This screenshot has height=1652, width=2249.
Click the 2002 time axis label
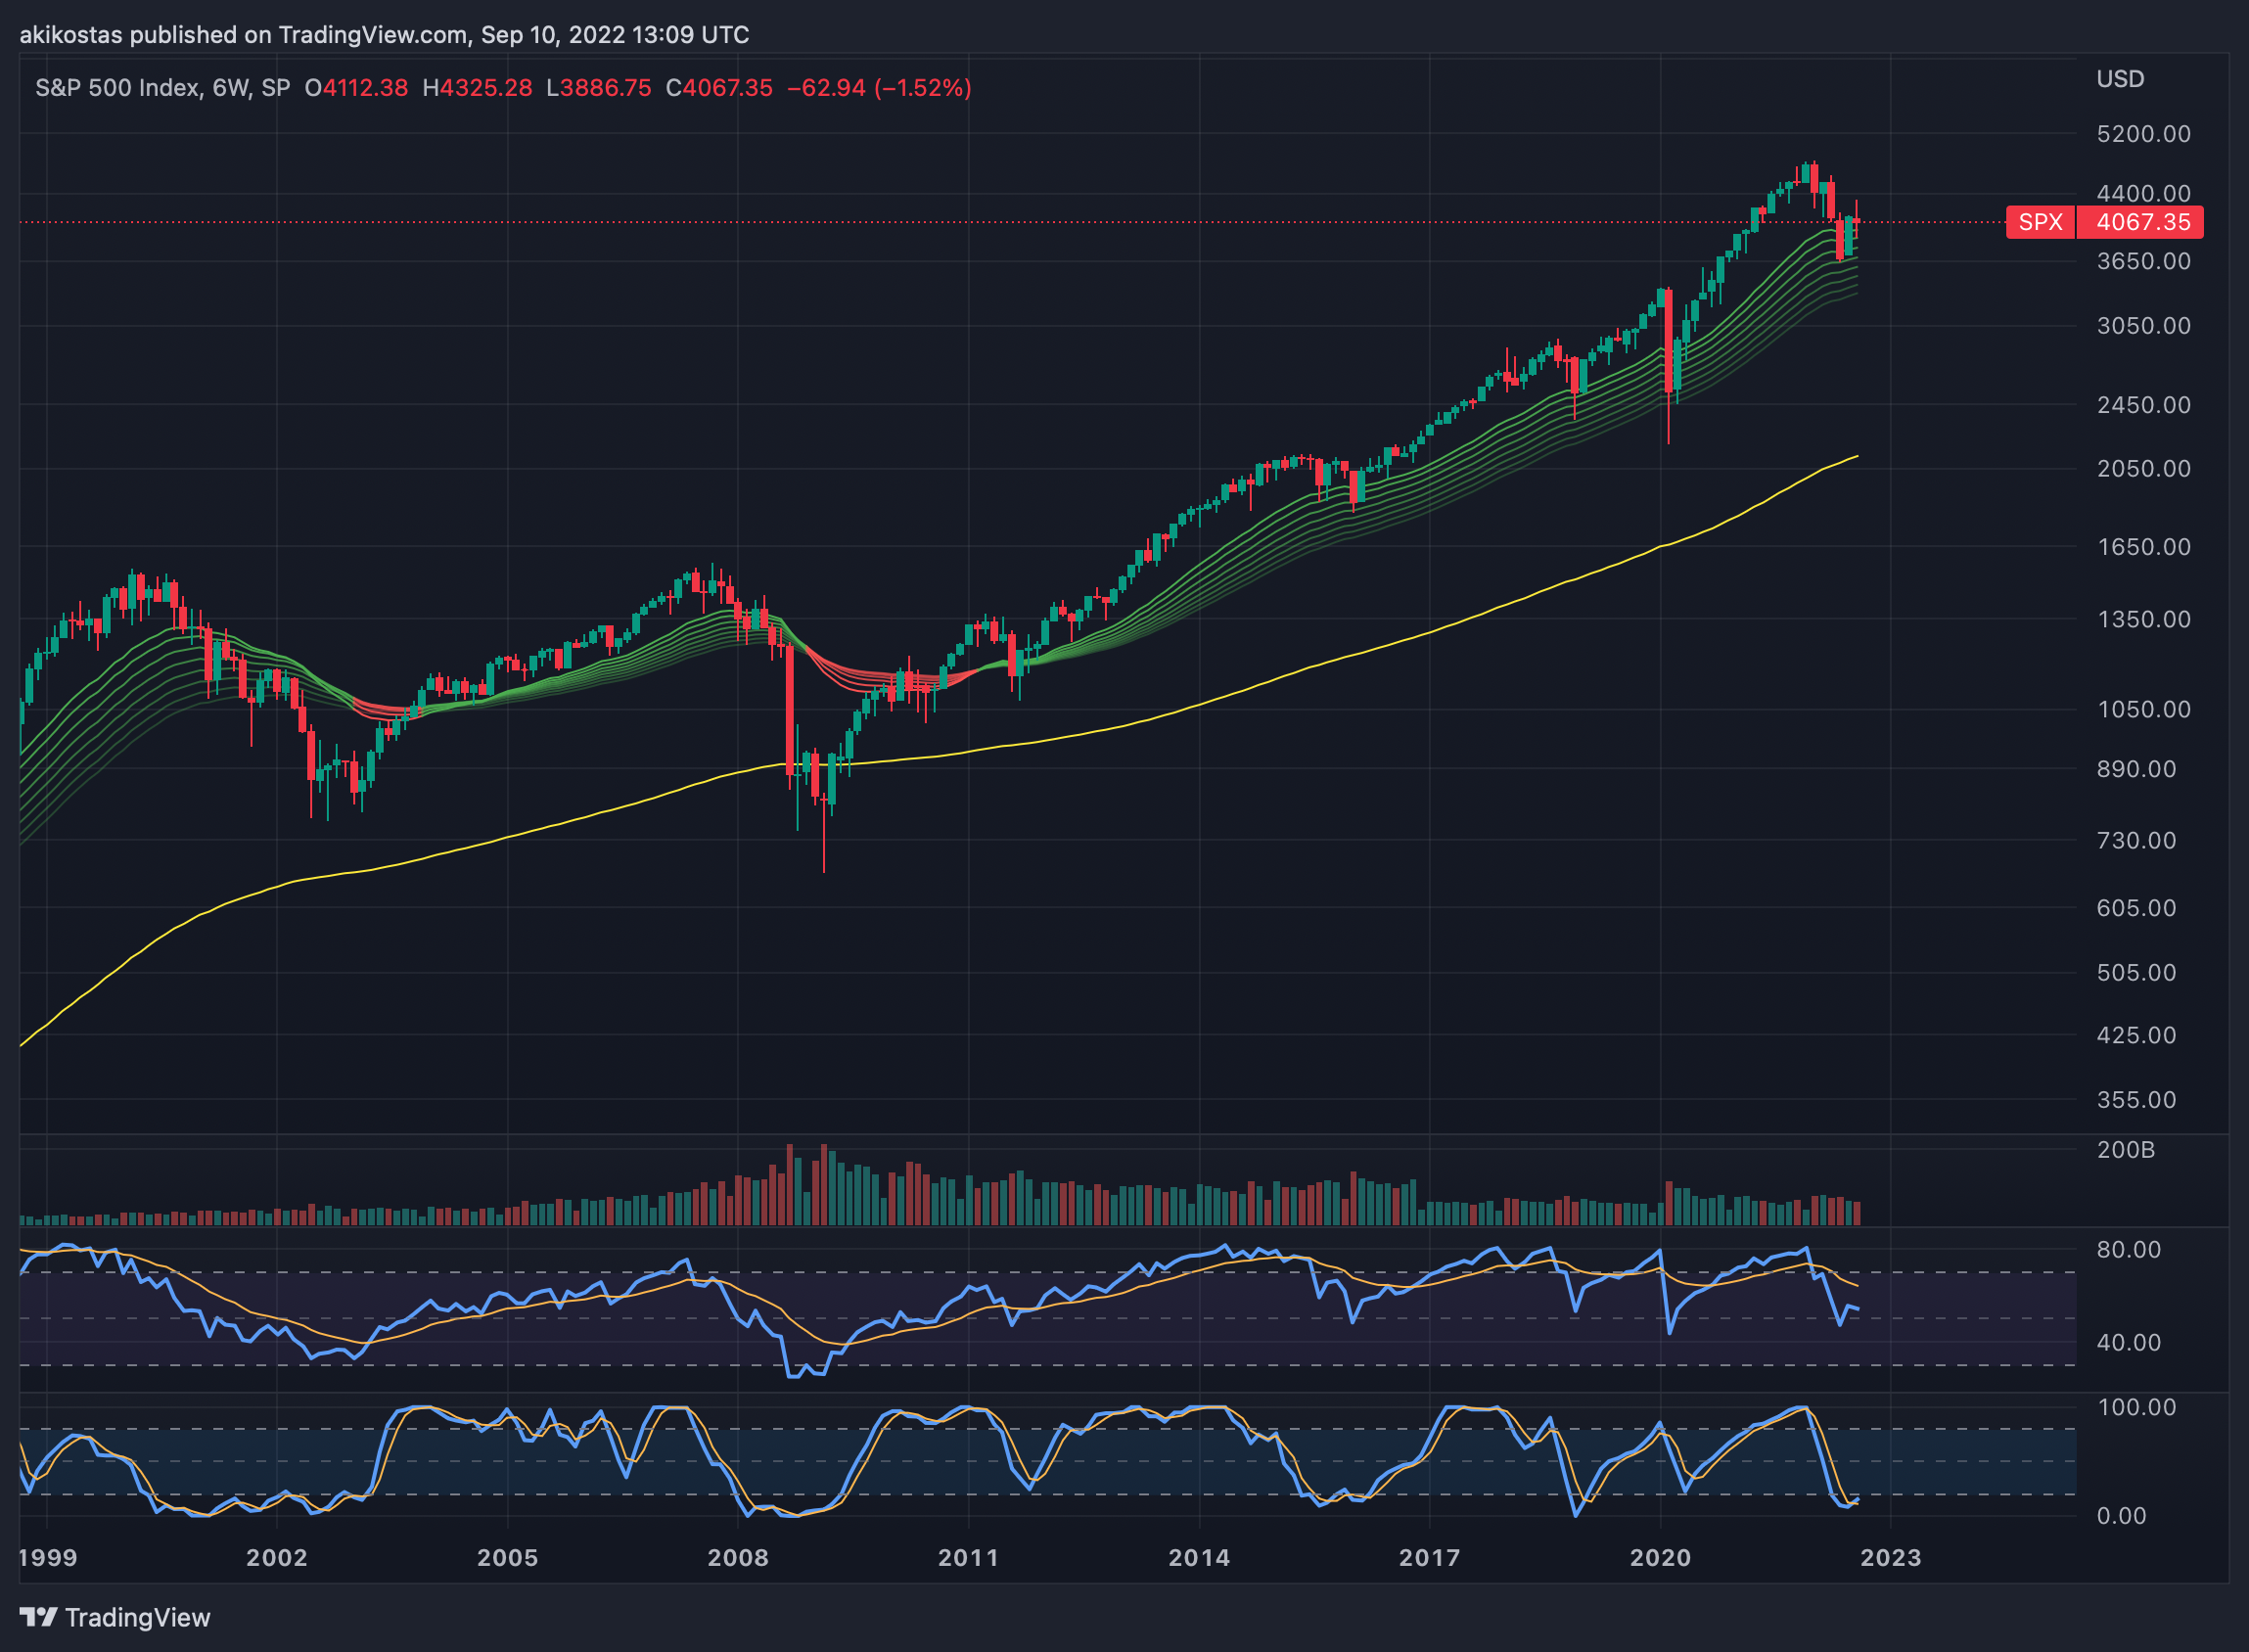point(277,1557)
